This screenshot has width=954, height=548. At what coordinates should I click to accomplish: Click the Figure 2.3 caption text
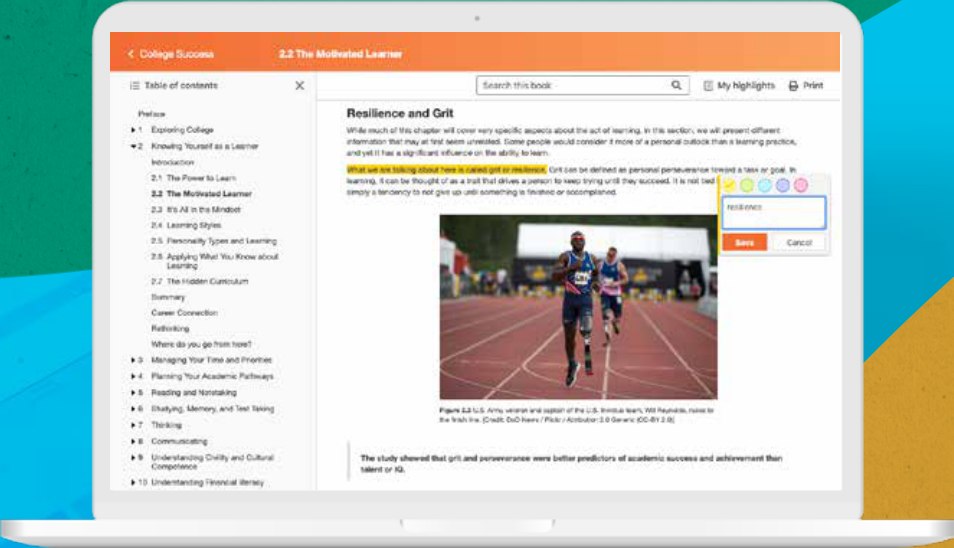[576, 415]
